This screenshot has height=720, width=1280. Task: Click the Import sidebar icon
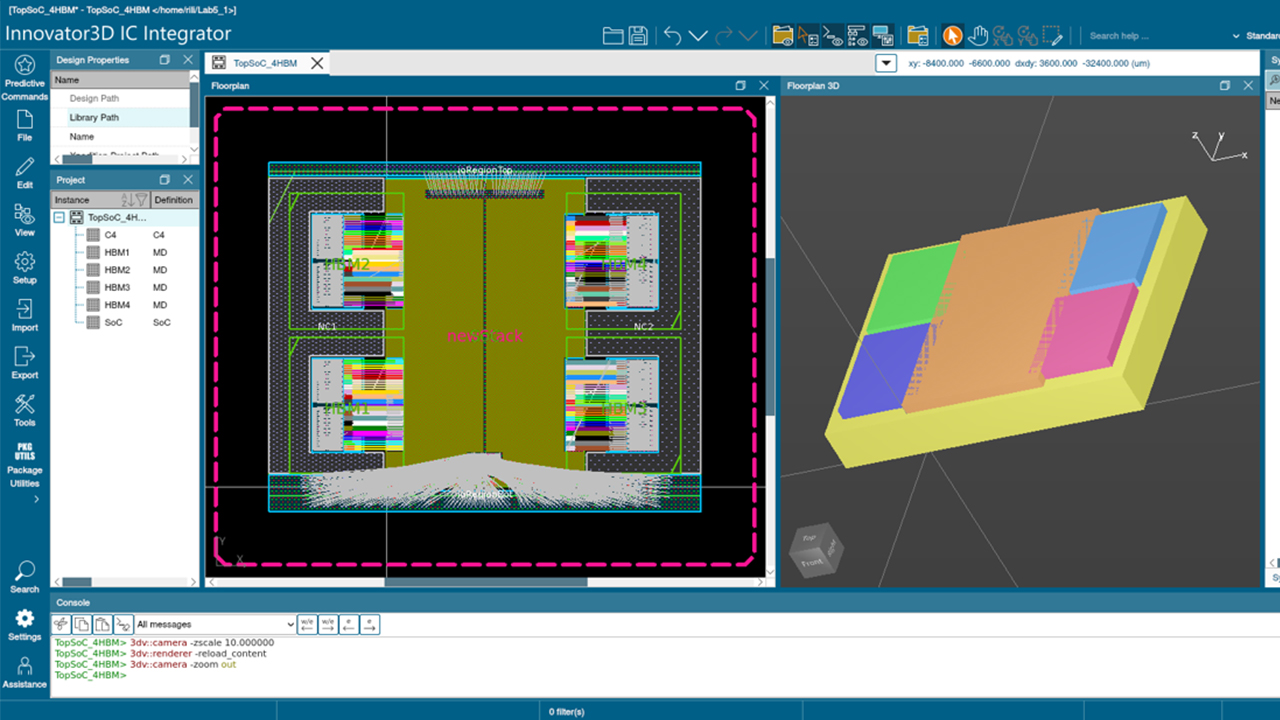24,315
